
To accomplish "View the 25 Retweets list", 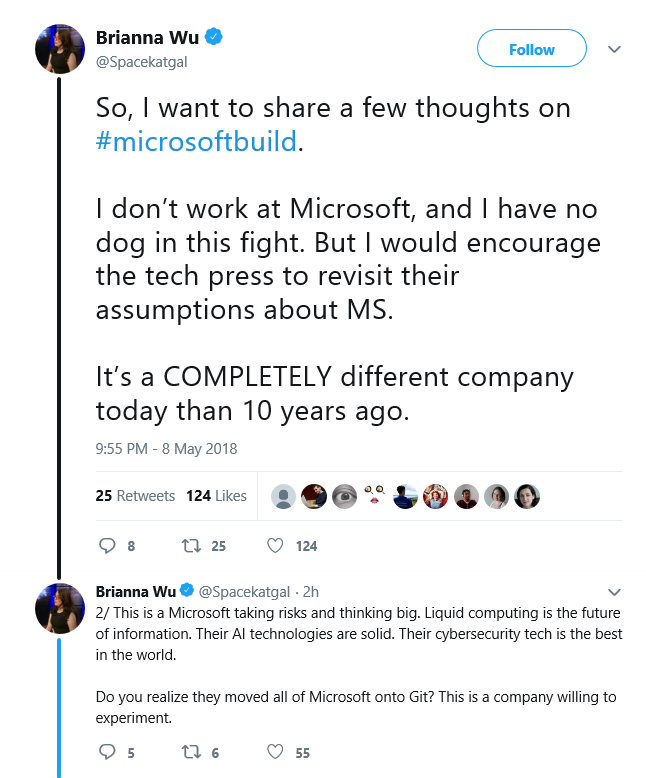I will (135, 496).
